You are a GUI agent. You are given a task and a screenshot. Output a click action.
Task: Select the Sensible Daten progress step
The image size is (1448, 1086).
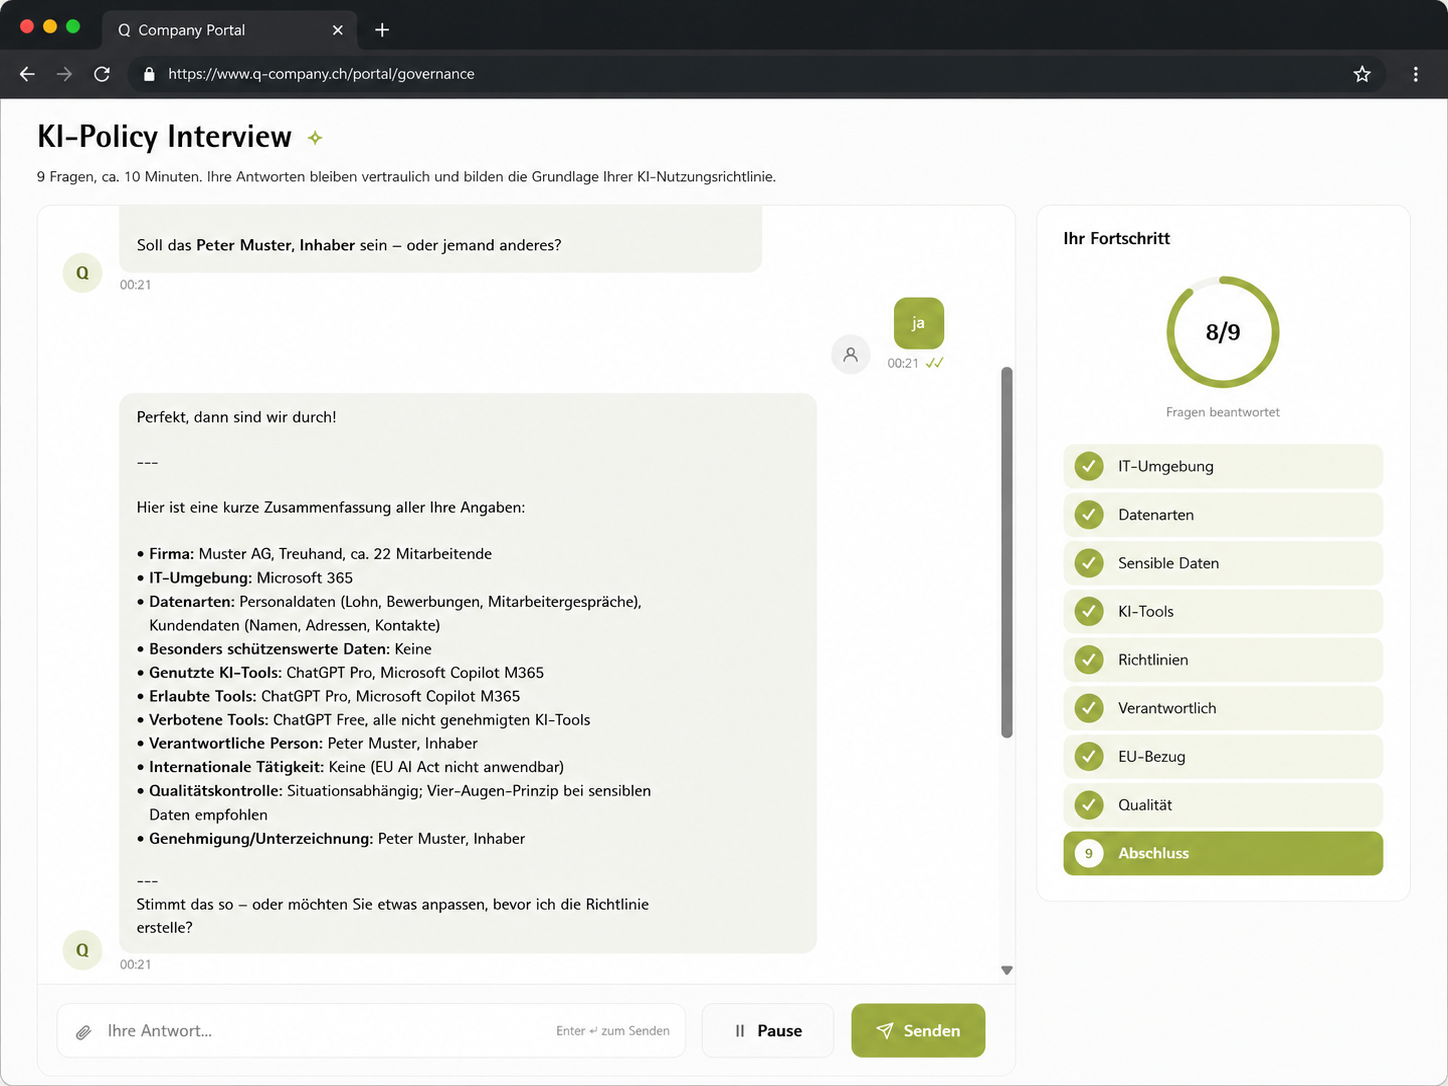(x=1223, y=563)
